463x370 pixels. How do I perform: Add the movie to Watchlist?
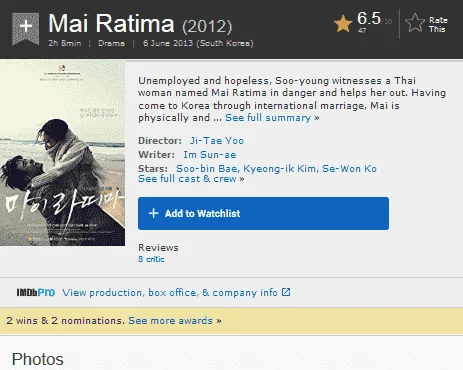[263, 213]
